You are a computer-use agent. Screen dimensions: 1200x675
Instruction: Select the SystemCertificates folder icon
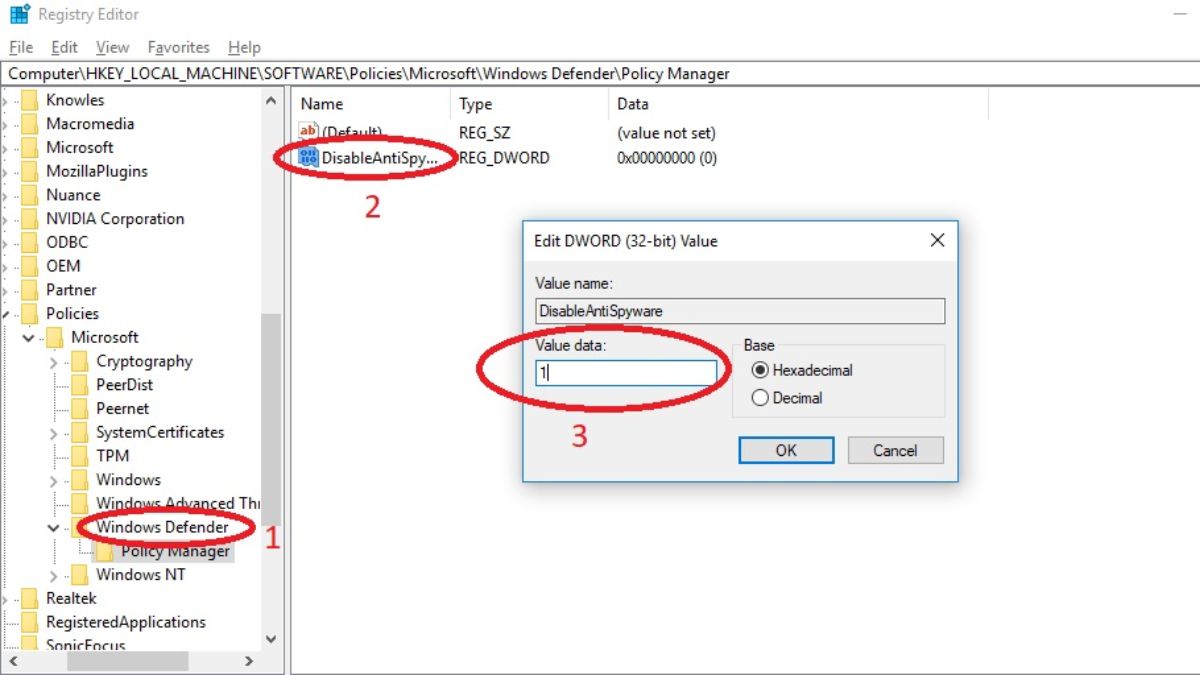(79, 433)
